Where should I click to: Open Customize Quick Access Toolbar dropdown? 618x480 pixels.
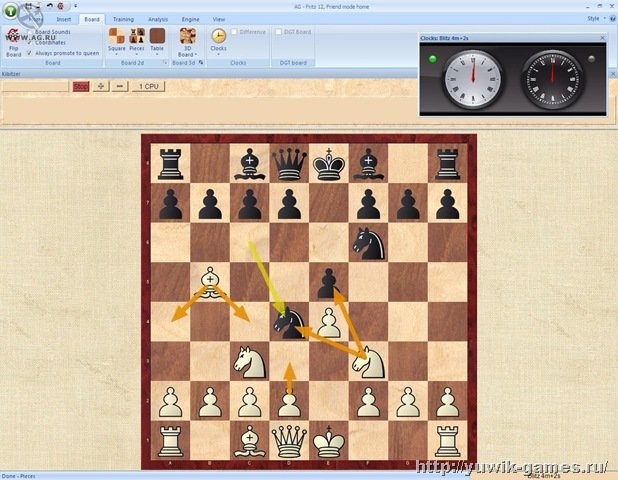[75, 6]
